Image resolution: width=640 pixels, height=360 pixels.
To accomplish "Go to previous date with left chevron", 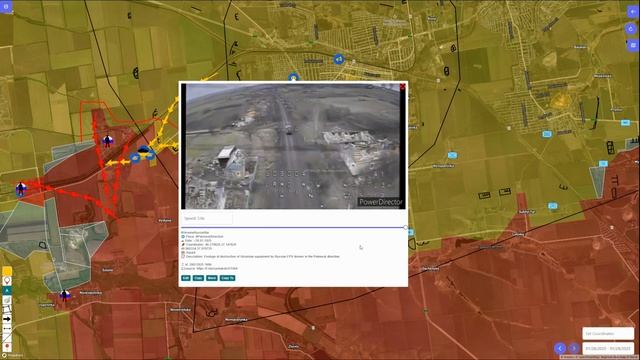I will [x=560, y=348].
